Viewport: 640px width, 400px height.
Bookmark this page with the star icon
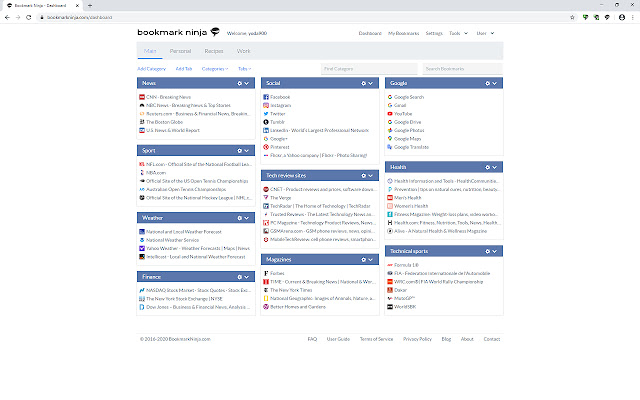tap(572, 17)
